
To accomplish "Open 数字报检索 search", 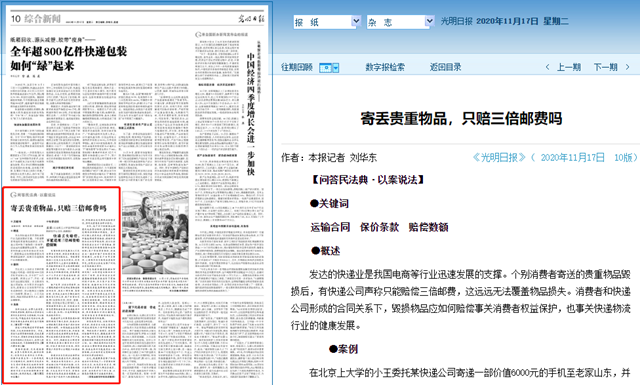I will [385, 67].
